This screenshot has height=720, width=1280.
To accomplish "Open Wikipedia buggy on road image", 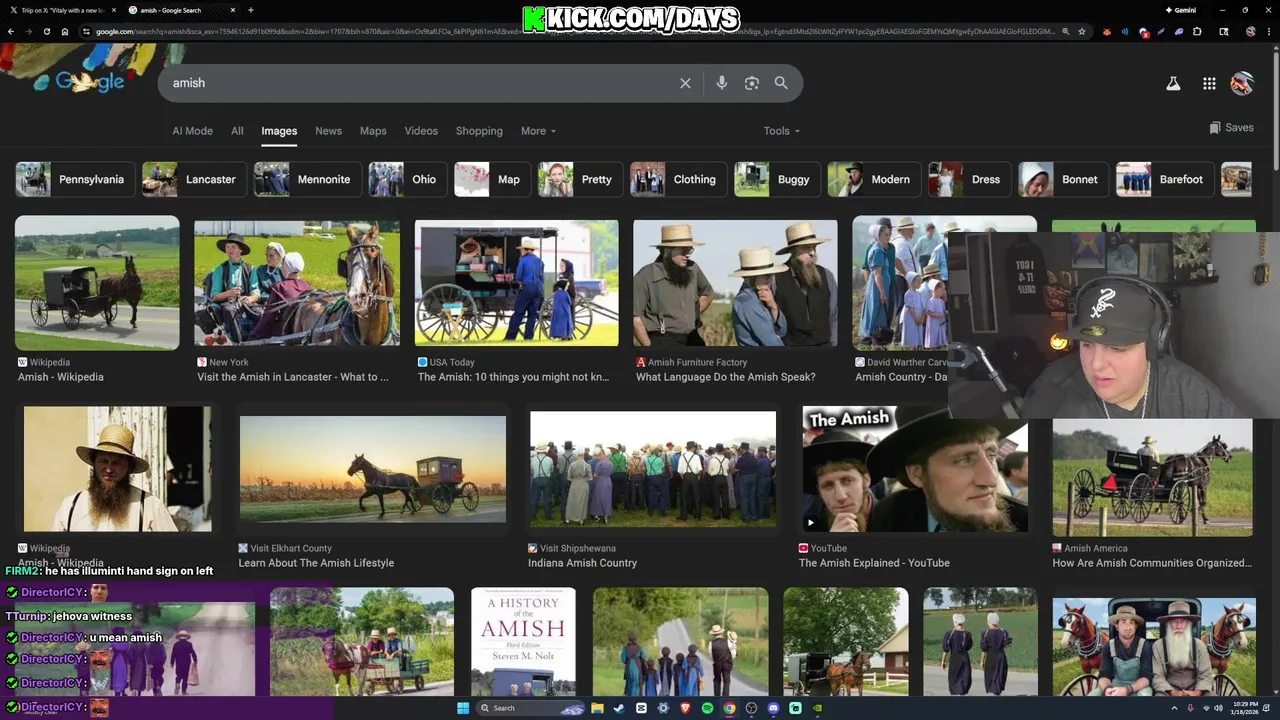I will tap(97, 283).
